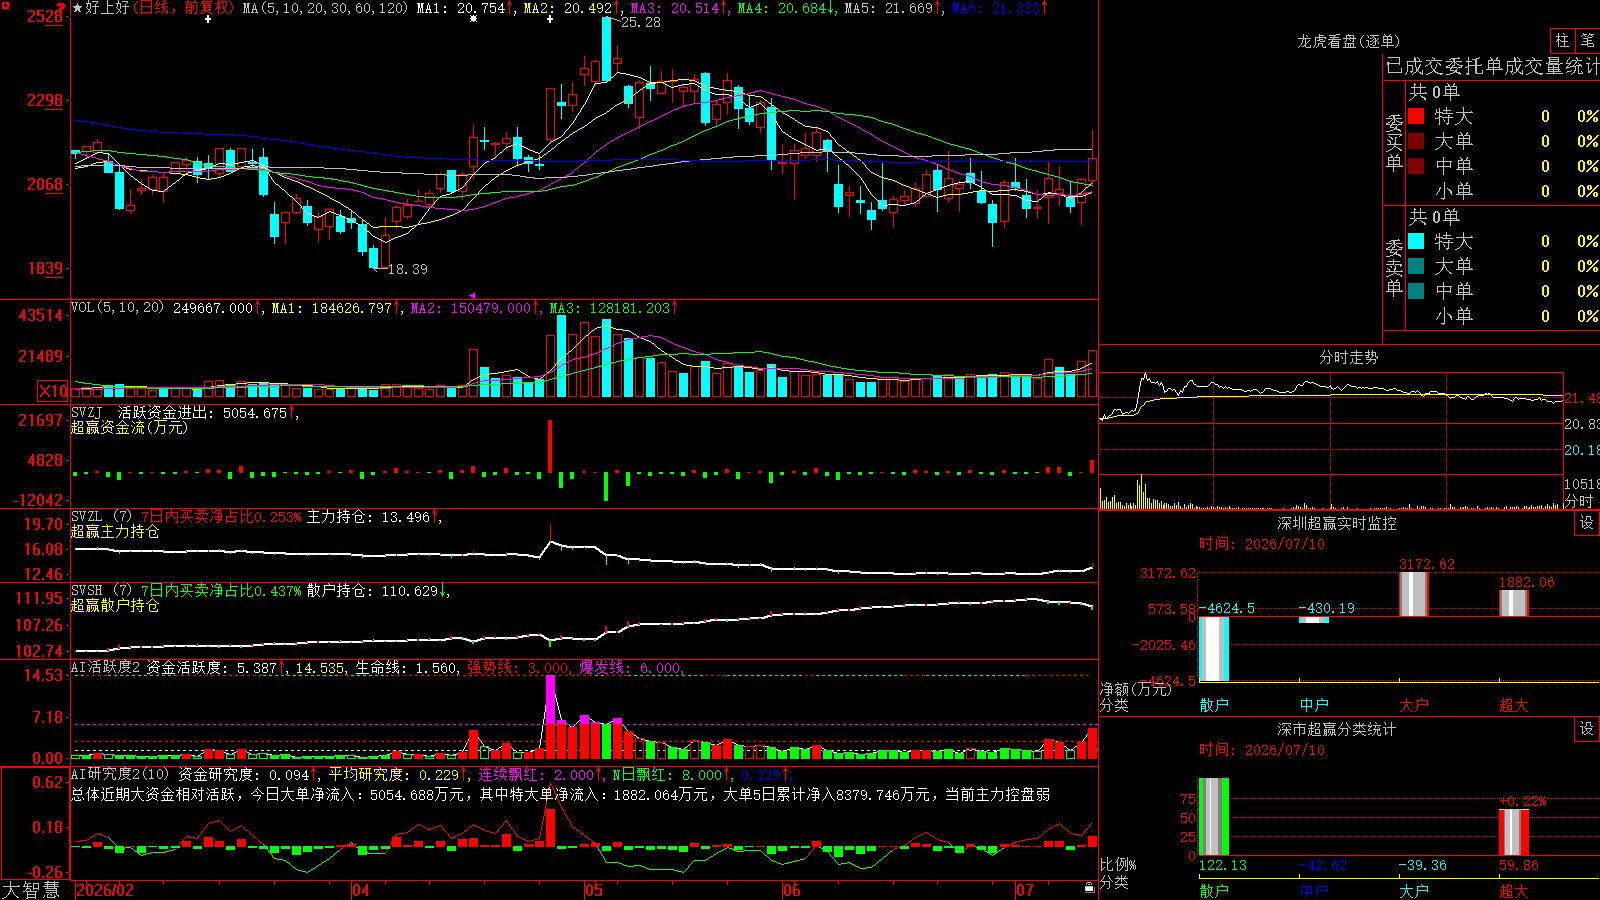
Task: Click the SVSH (7) indicator name
Action: coord(102,590)
